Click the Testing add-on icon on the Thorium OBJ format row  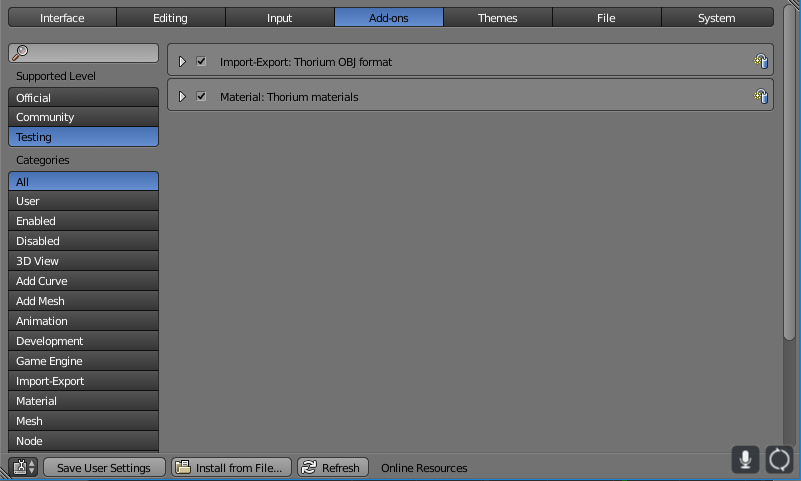pyautogui.click(x=761, y=61)
